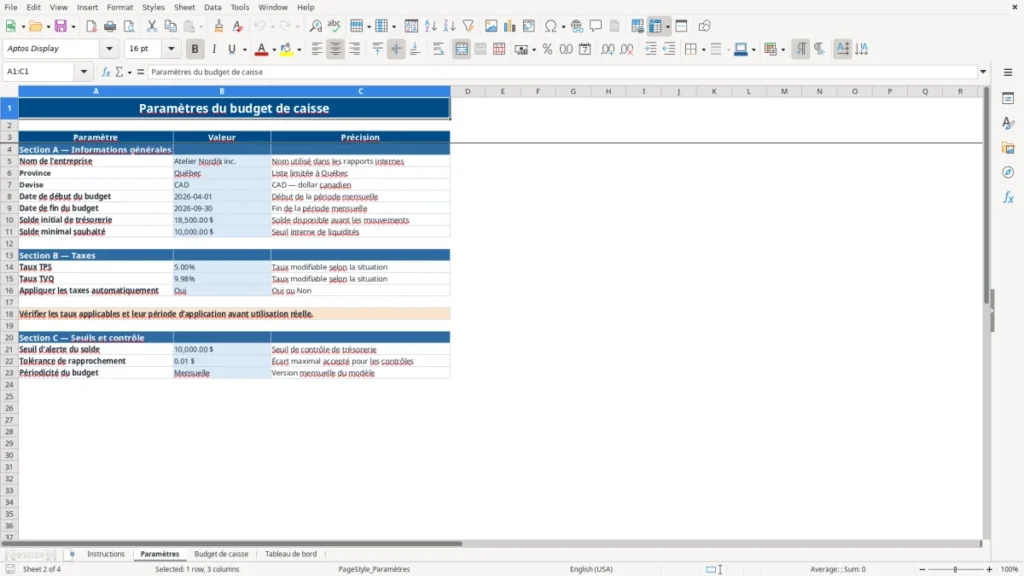Open the font name dropdown

tap(109, 48)
